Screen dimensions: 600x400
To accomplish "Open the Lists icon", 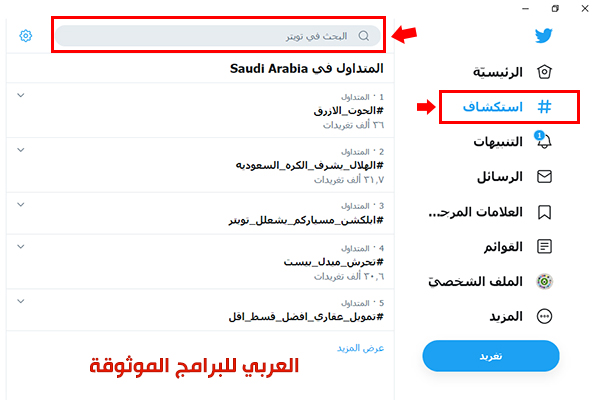I will click(545, 246).
